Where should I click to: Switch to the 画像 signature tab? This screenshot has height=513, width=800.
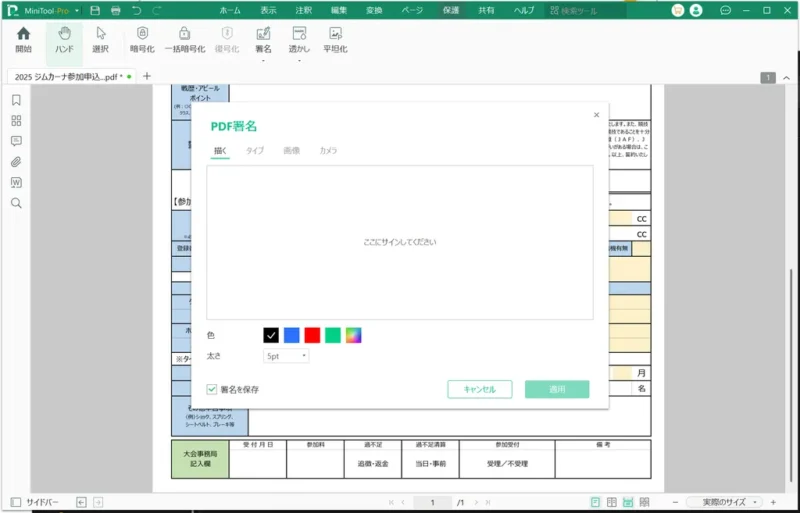click(x=291, y=151)
